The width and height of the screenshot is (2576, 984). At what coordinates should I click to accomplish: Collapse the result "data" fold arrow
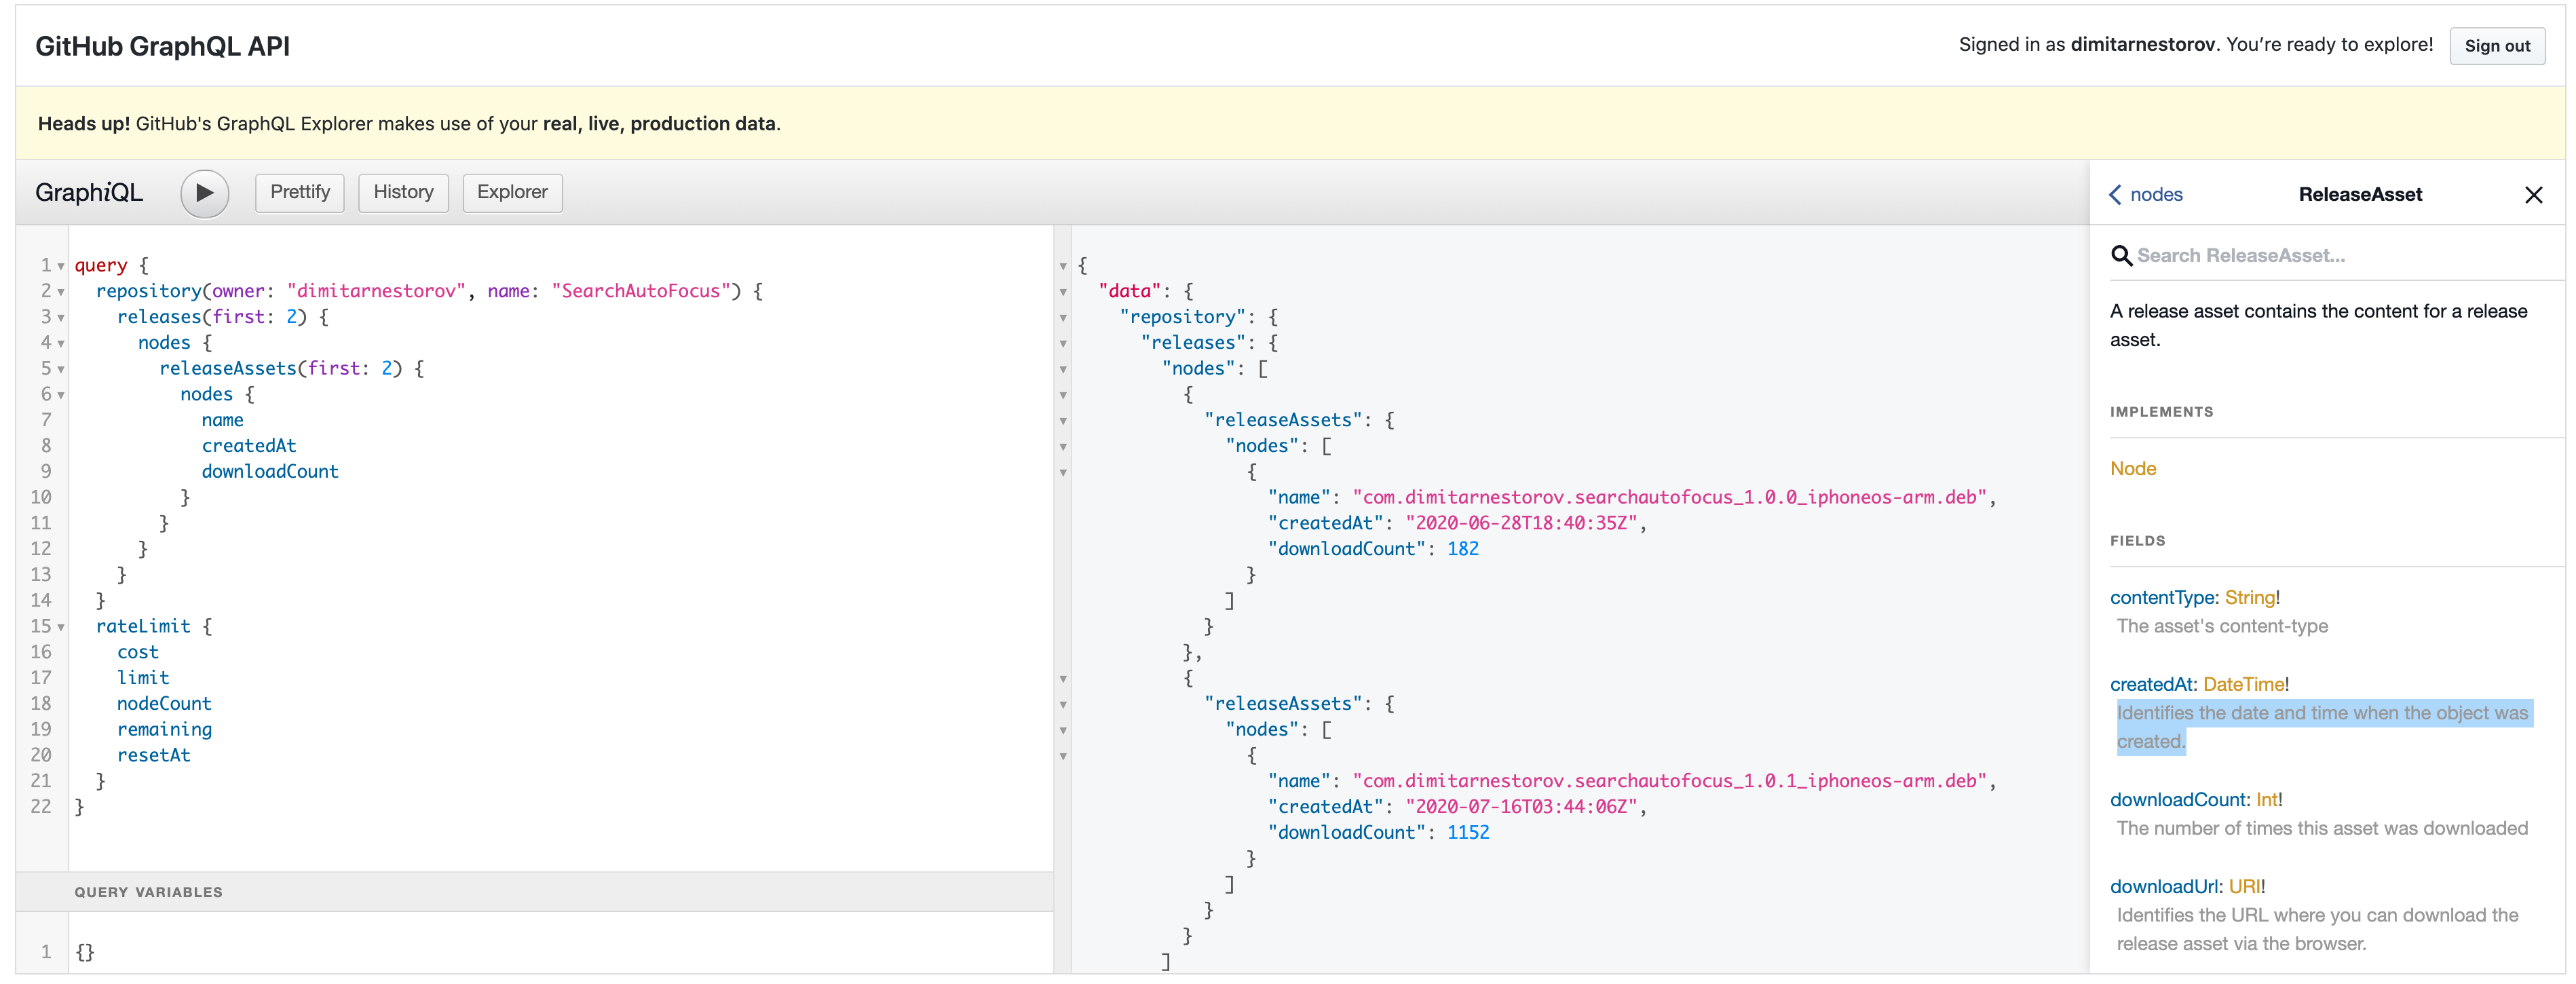click(1063, 292)
